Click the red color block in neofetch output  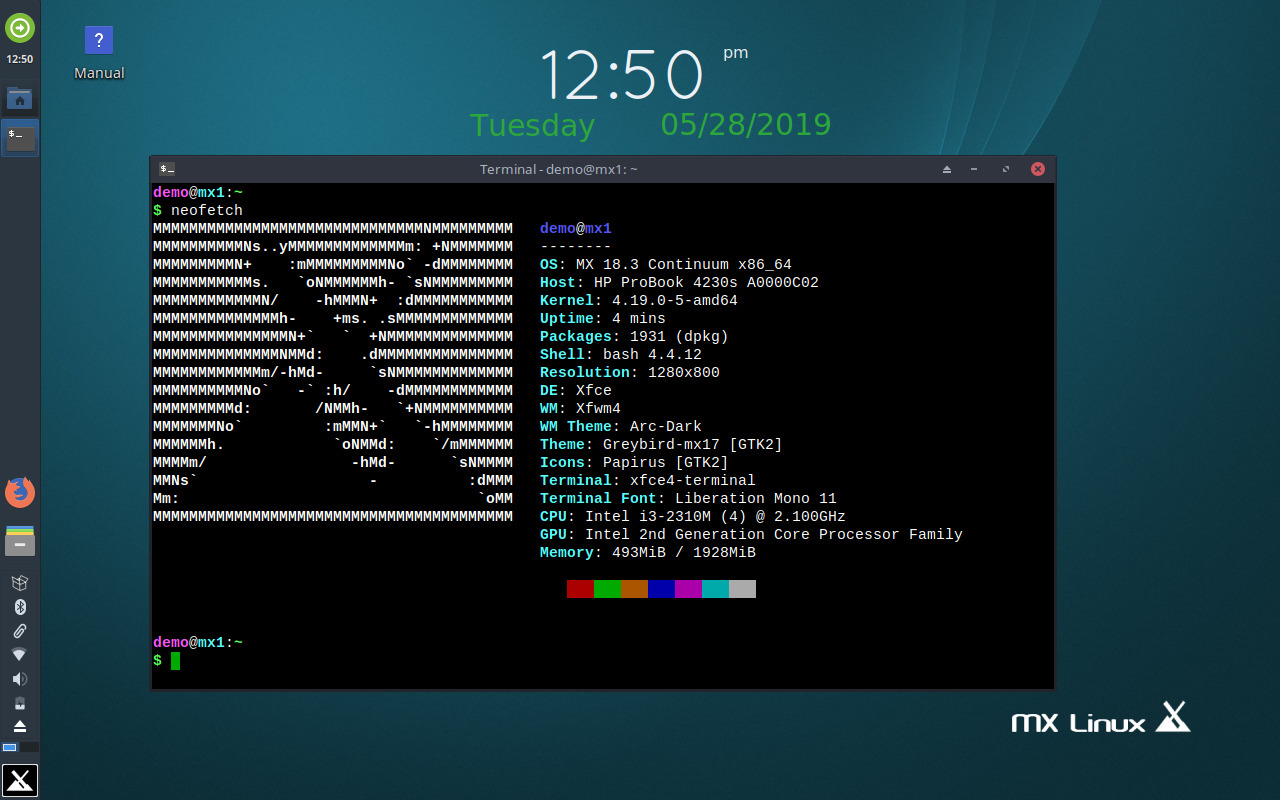click(580, 589)
